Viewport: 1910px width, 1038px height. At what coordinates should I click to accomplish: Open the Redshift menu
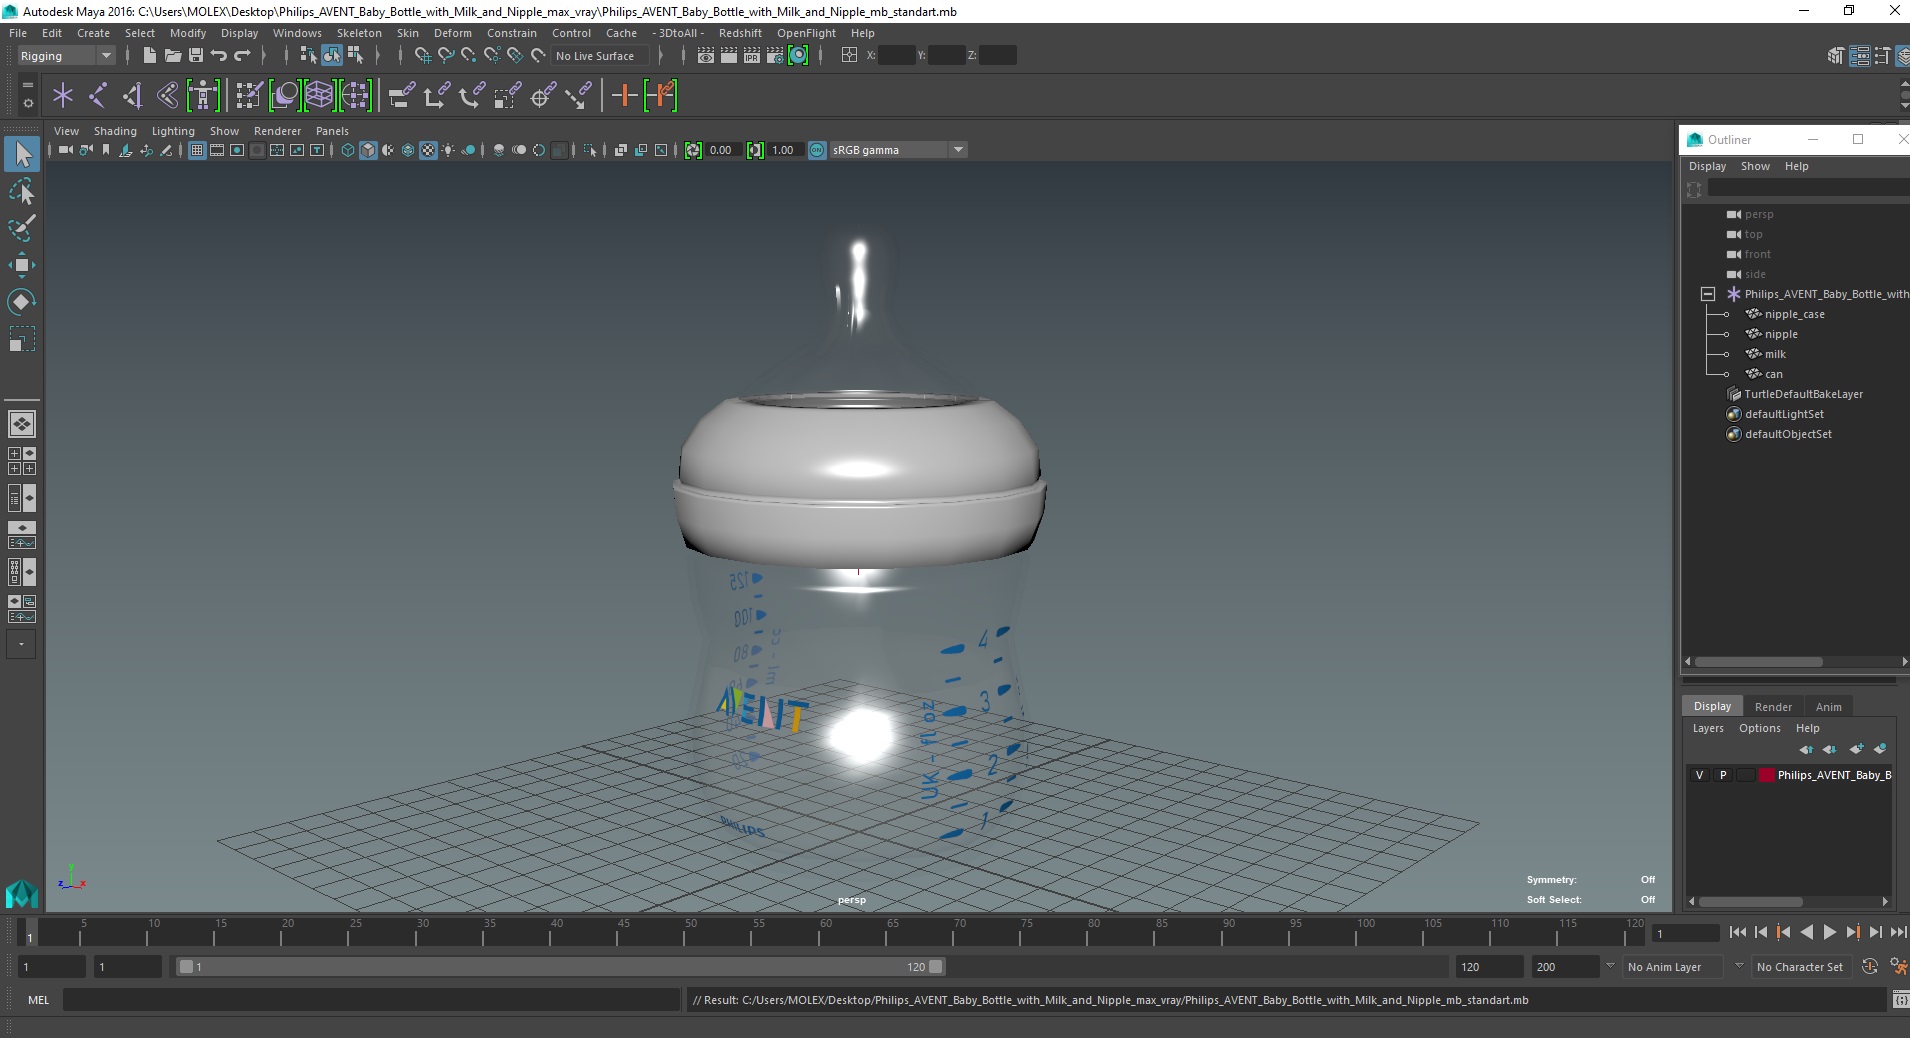740,33
